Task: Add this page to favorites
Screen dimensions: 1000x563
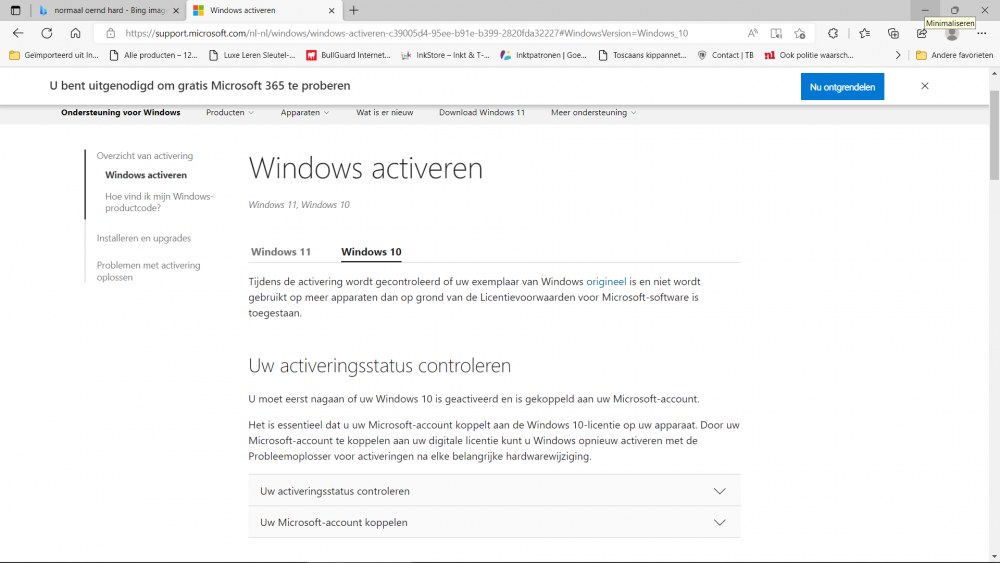Action: tap(800, 33)
